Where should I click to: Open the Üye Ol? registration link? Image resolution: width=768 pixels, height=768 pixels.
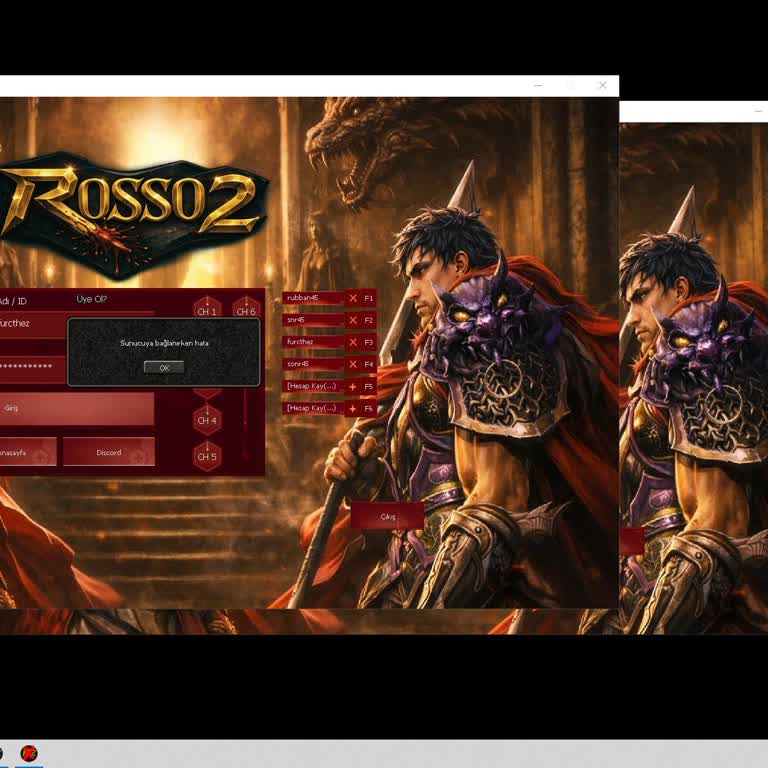click(92, 299)
